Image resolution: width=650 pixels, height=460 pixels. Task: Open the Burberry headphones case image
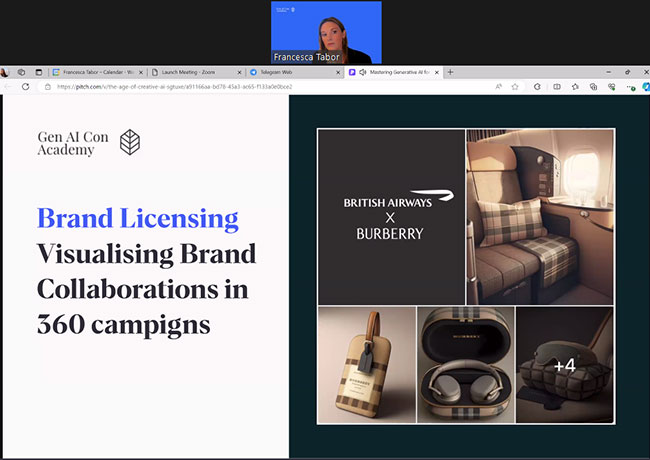point(466,365)
